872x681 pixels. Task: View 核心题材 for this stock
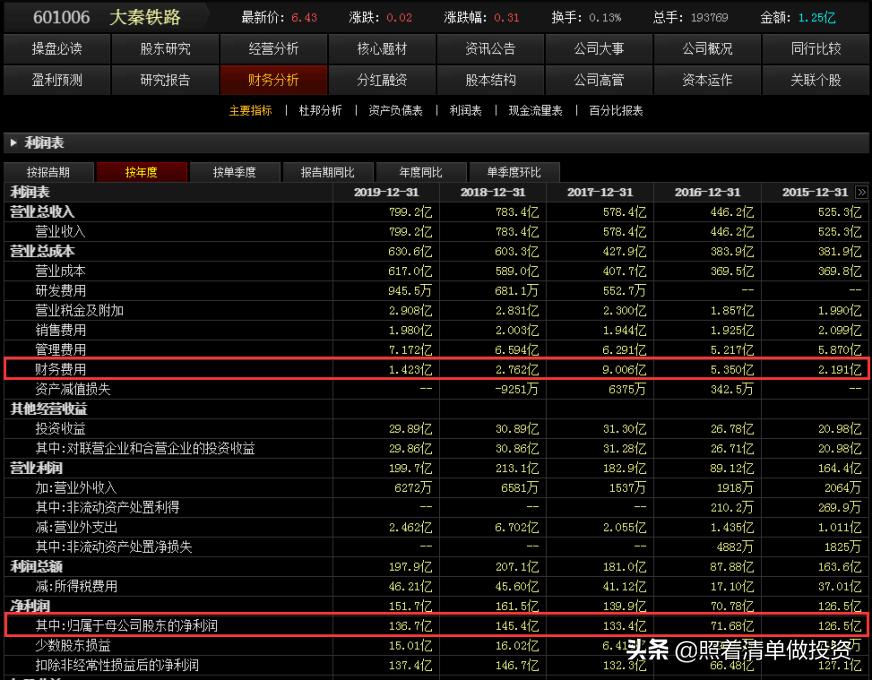(382, 46)
